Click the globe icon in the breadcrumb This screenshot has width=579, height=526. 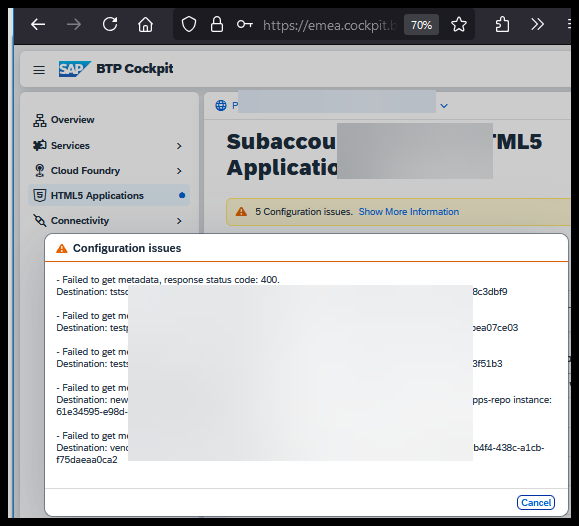click(x=221, y=106)
